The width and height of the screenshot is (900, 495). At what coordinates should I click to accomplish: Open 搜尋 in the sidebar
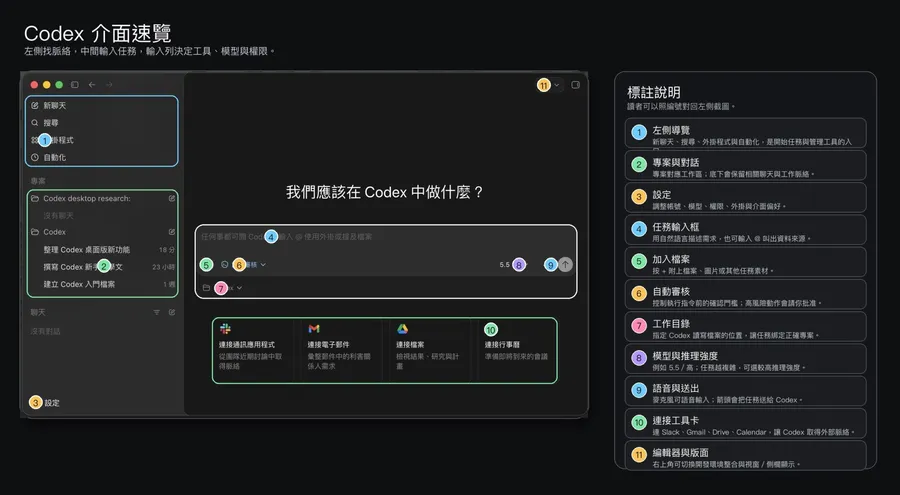[51, 123]
